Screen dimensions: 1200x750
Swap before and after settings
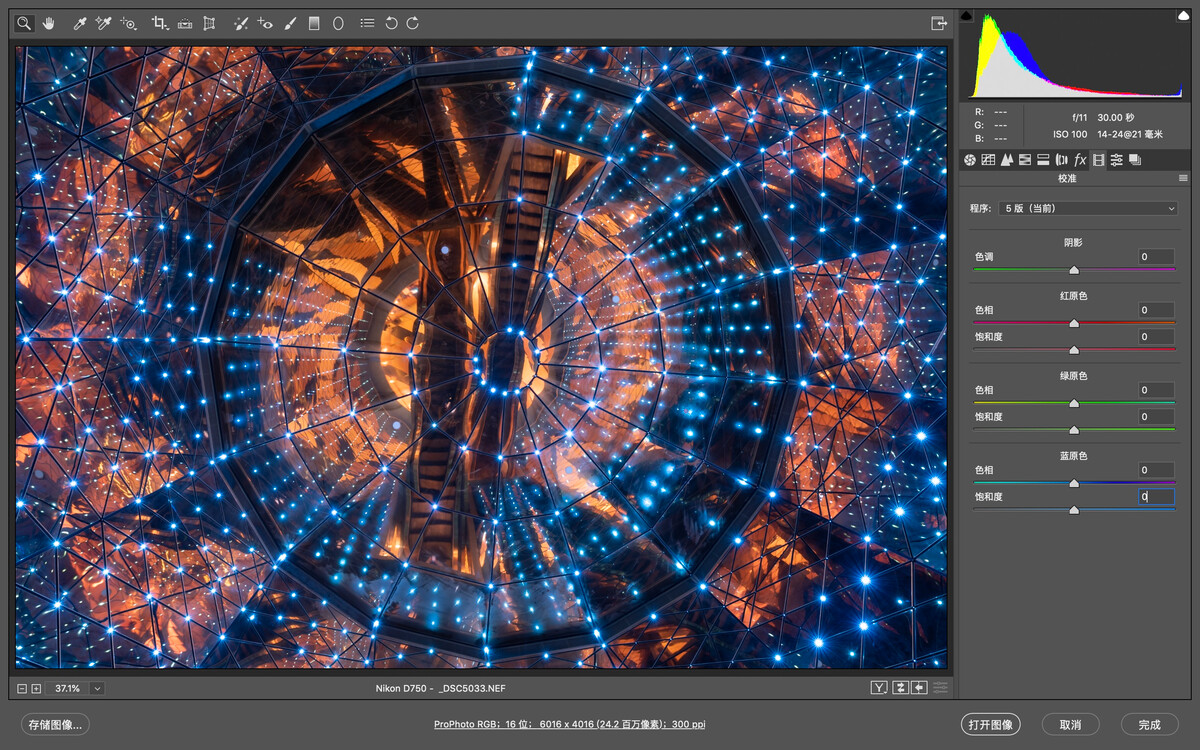click(900, 688)
